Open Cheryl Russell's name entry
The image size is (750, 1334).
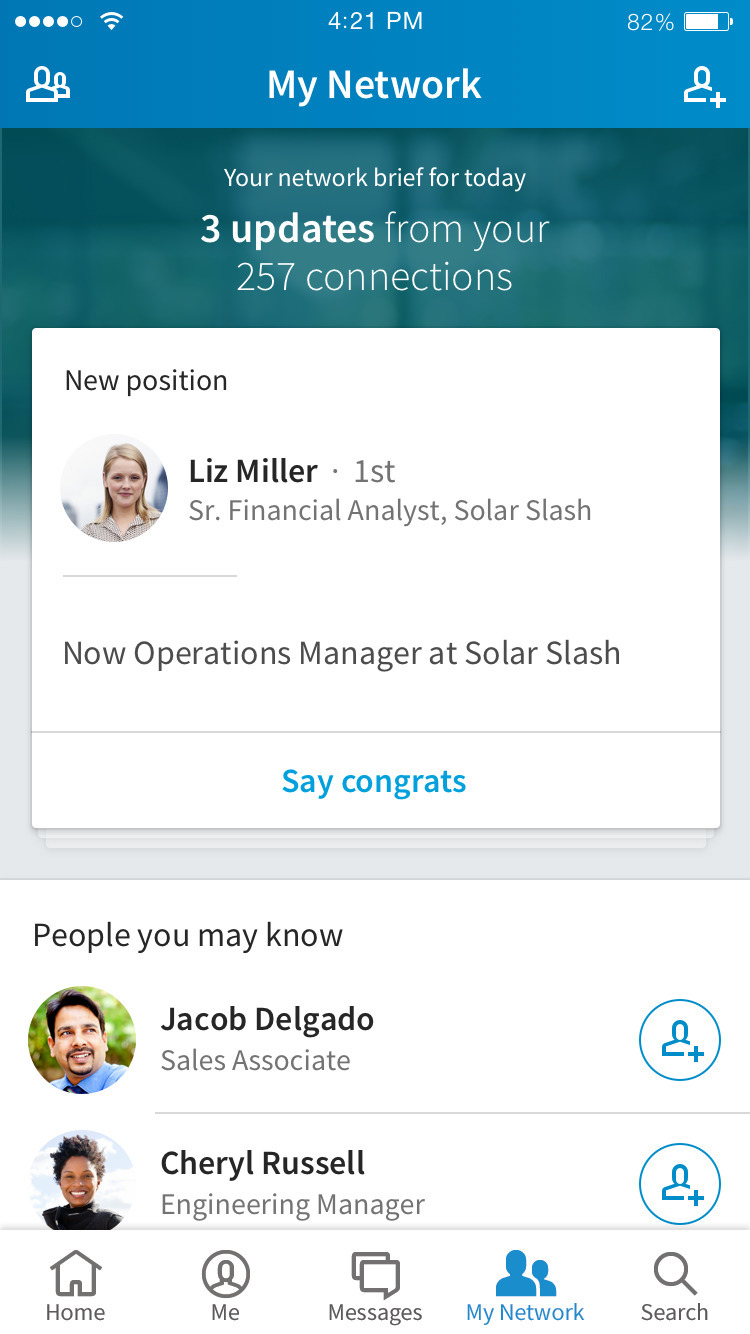[x=263, y=1164]
